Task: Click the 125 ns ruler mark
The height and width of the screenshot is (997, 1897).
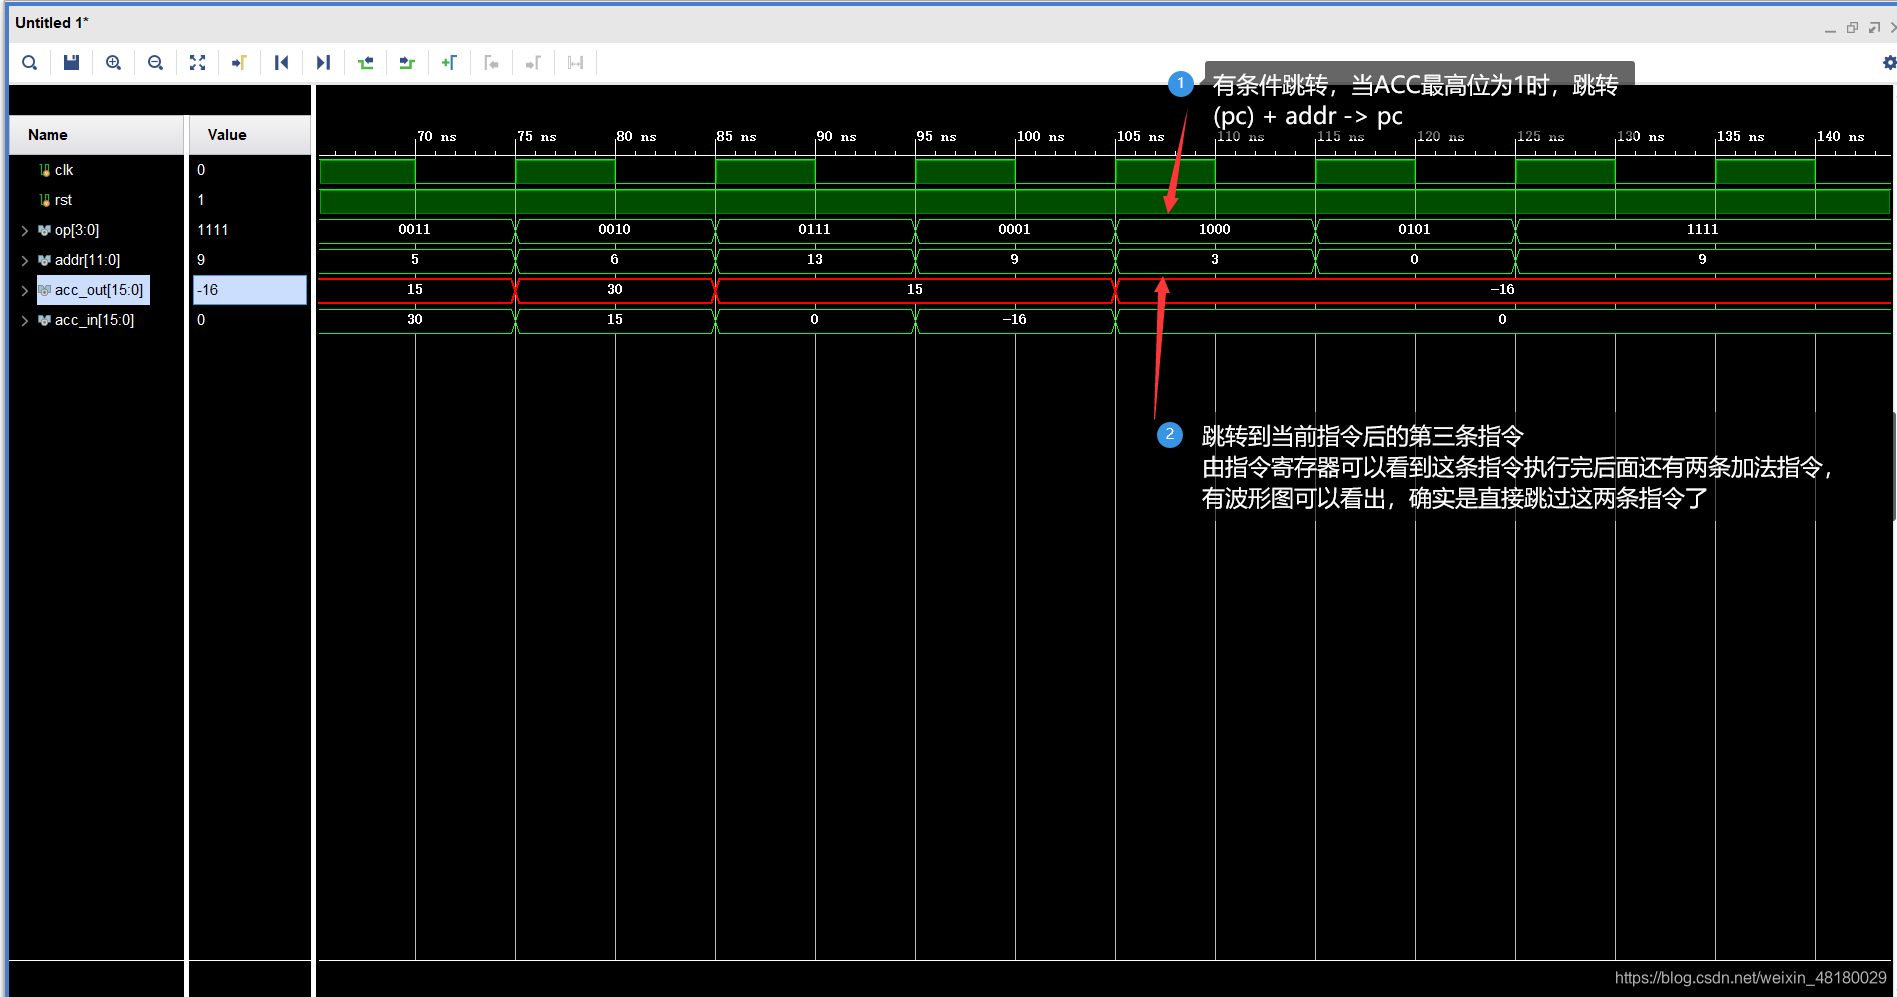Action: click(x=1540, y=137)
